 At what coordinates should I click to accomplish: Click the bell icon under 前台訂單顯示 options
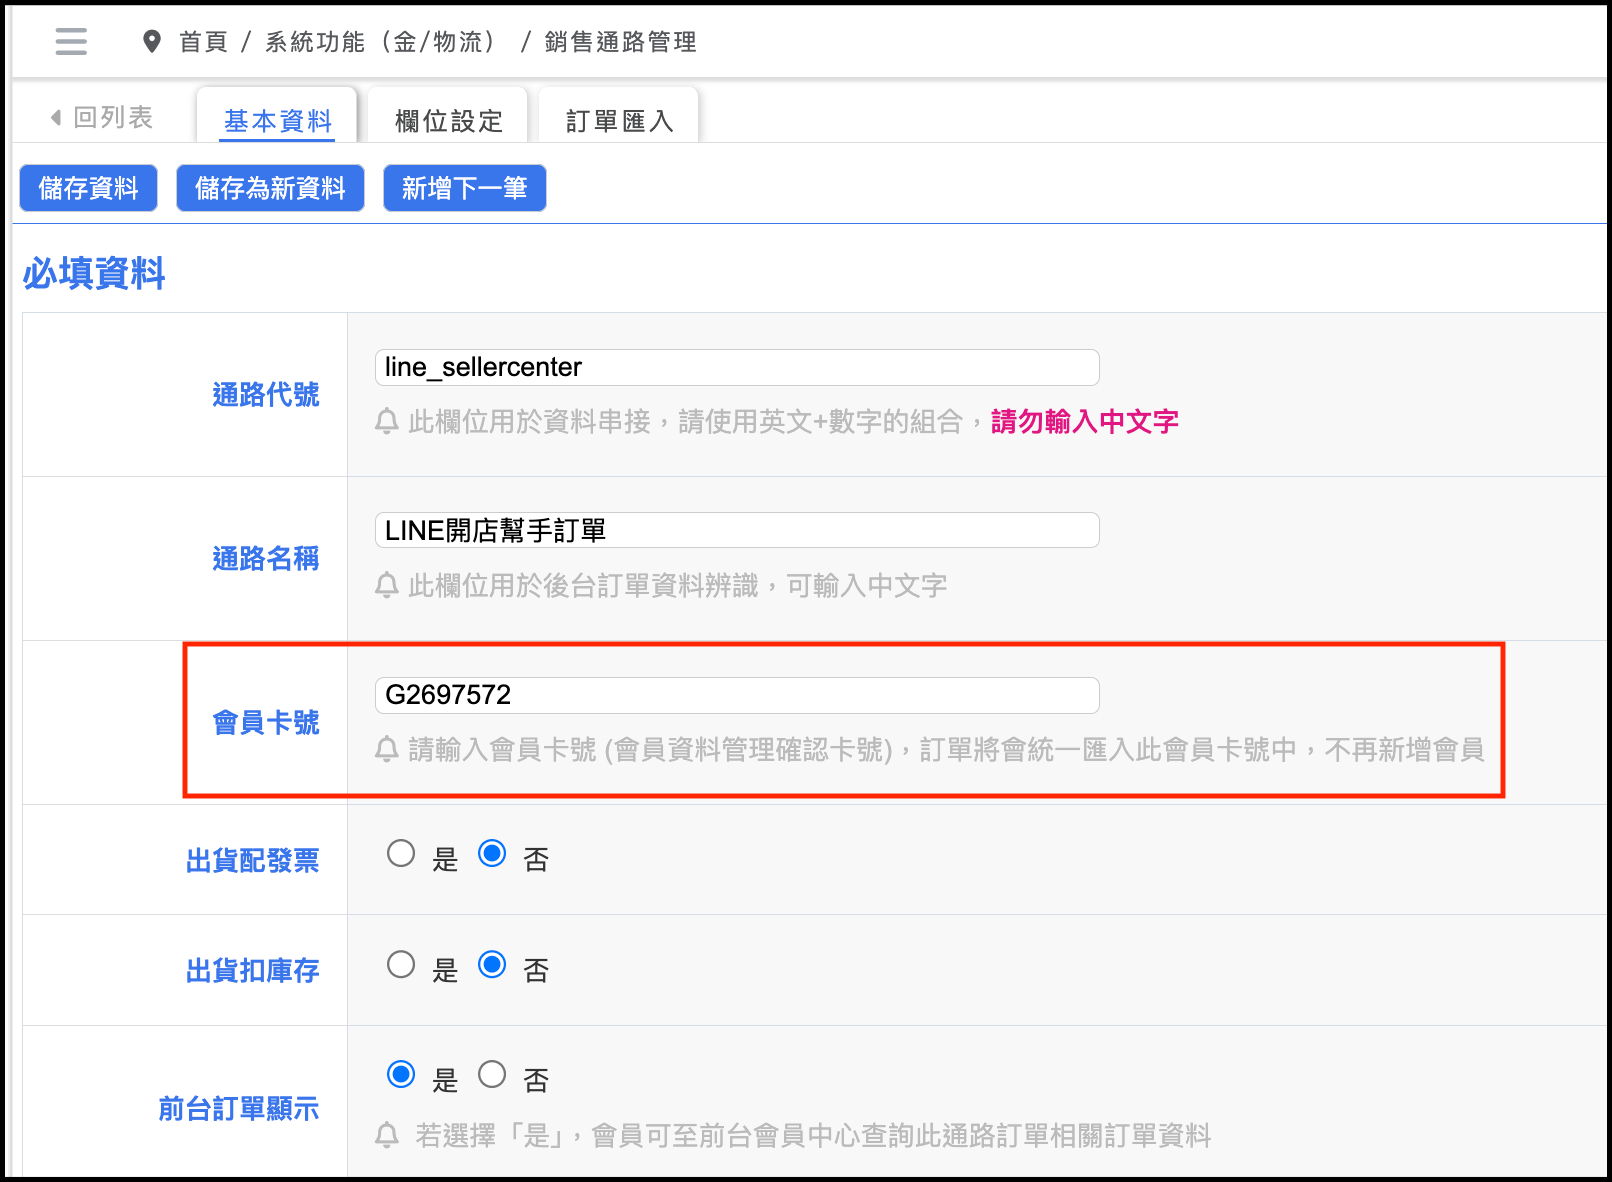387,1136
